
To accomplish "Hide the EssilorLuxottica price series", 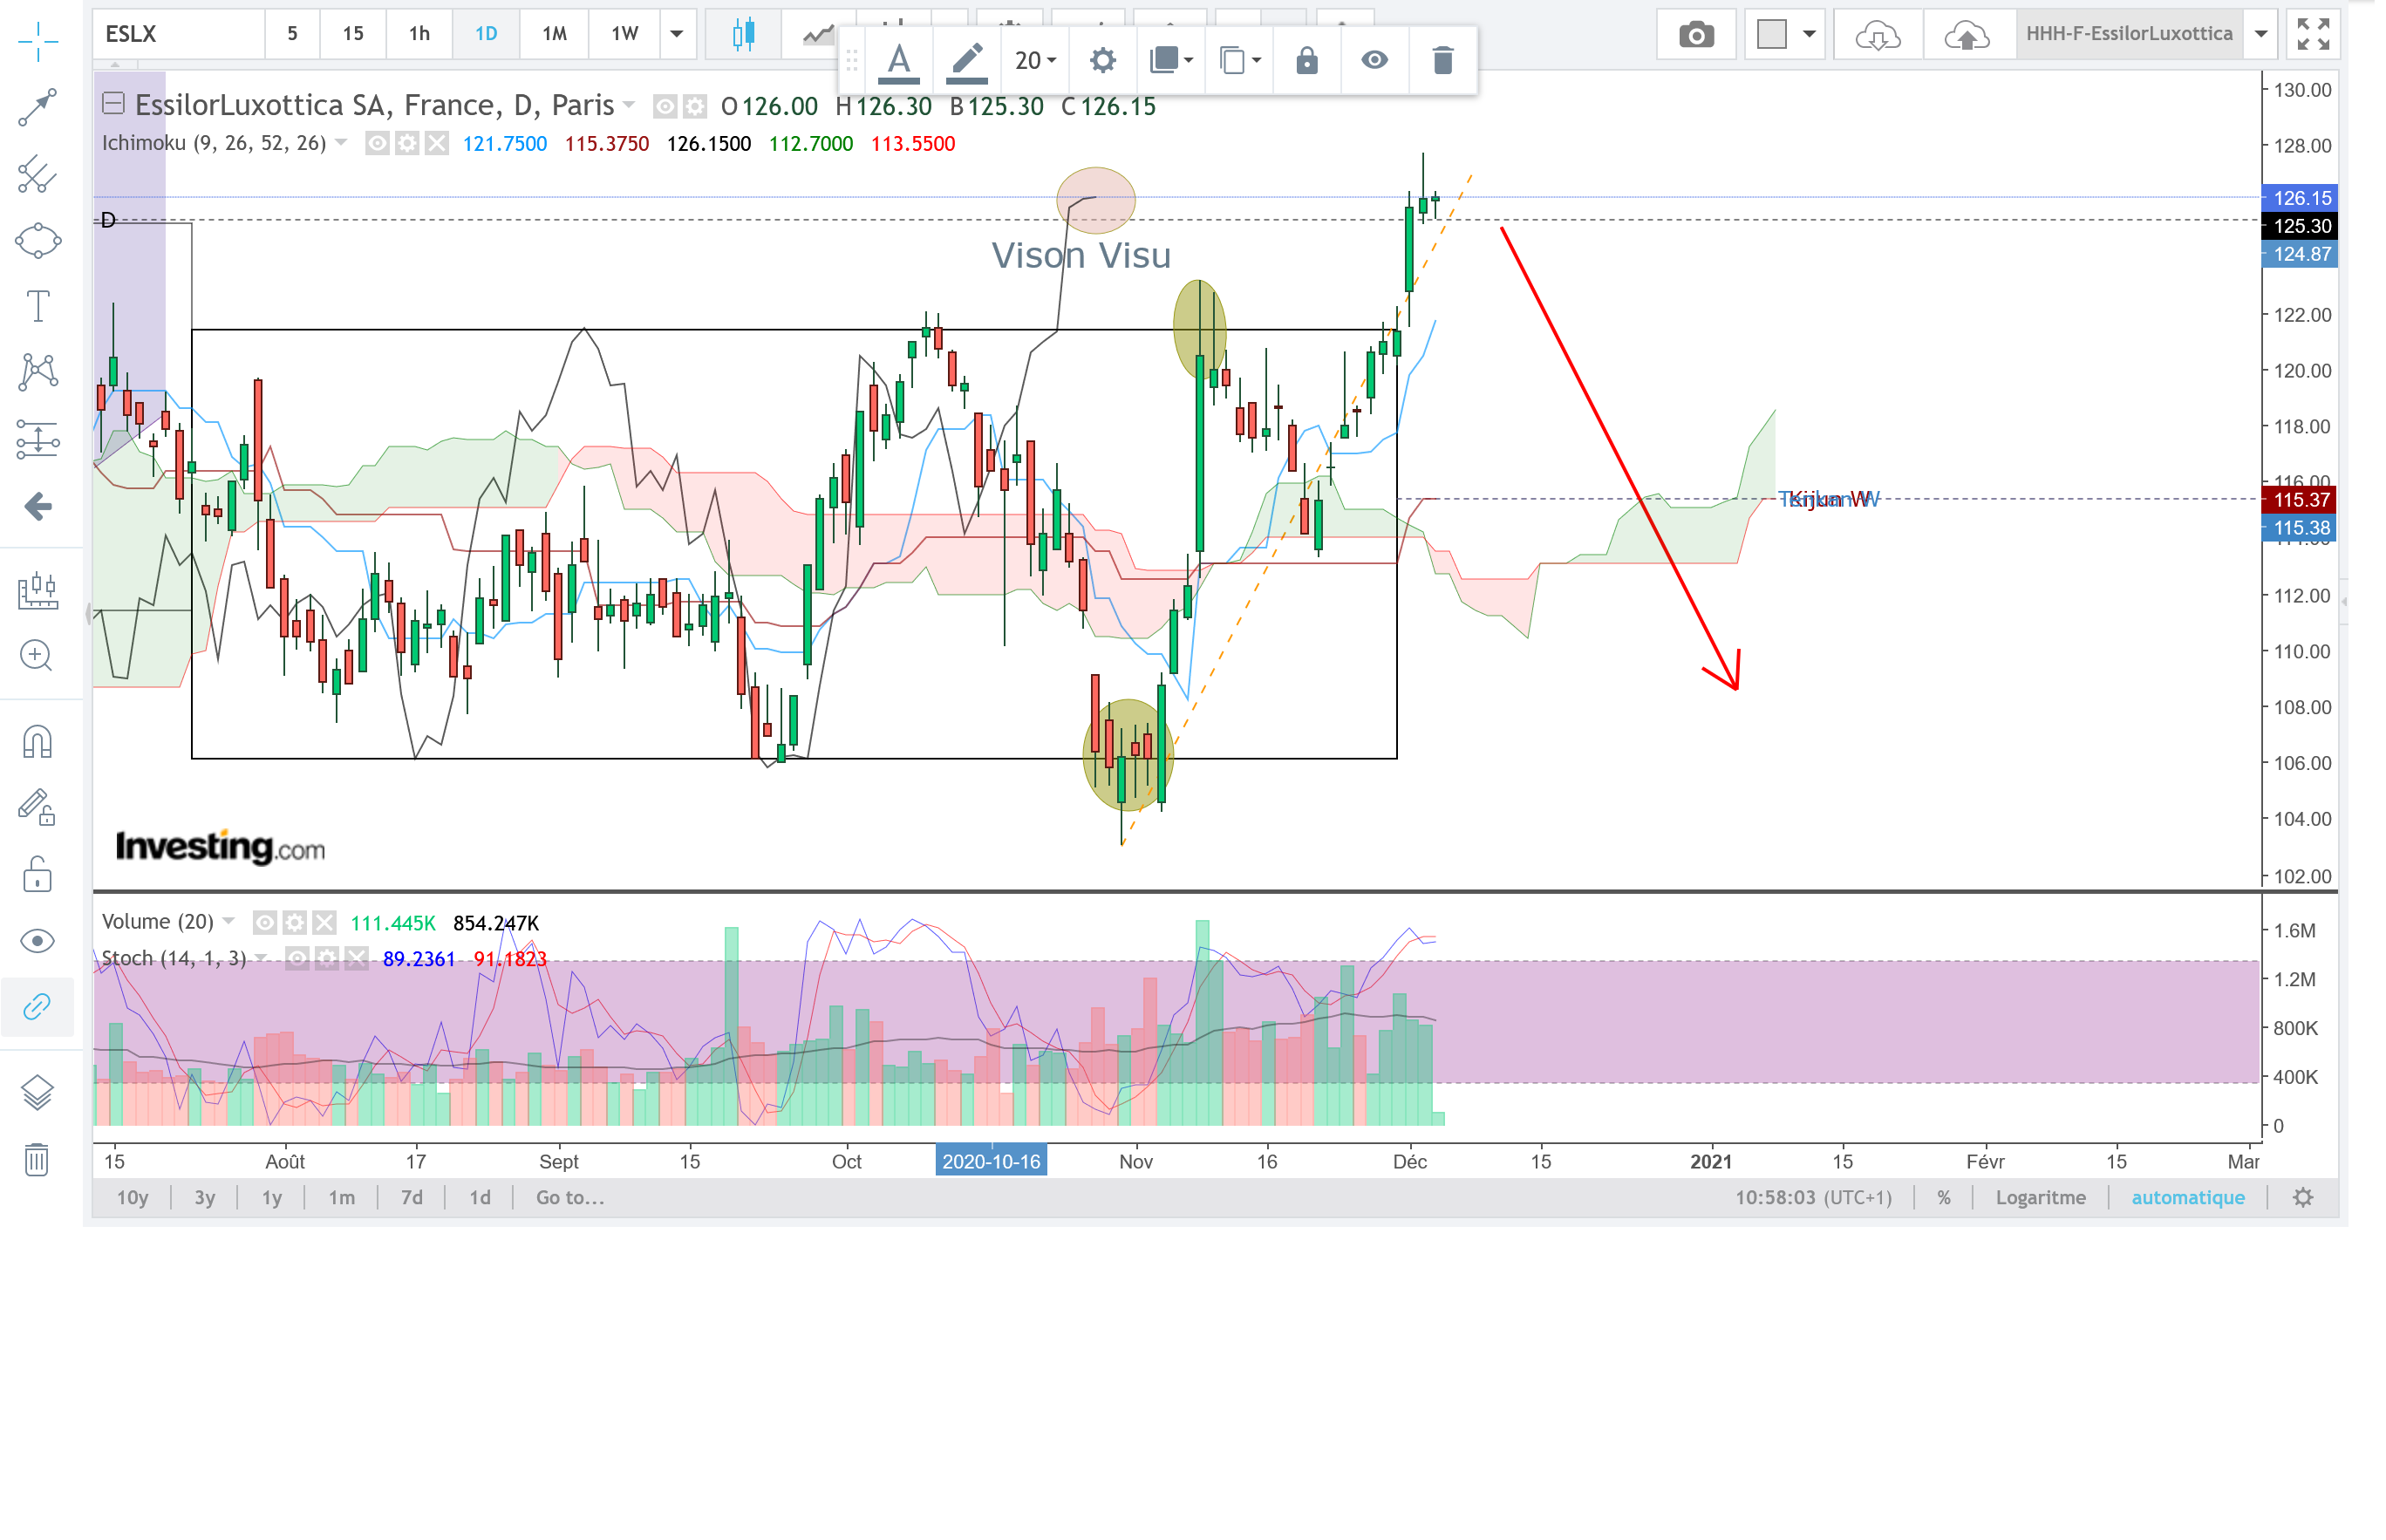I will [x=665, y=106].
